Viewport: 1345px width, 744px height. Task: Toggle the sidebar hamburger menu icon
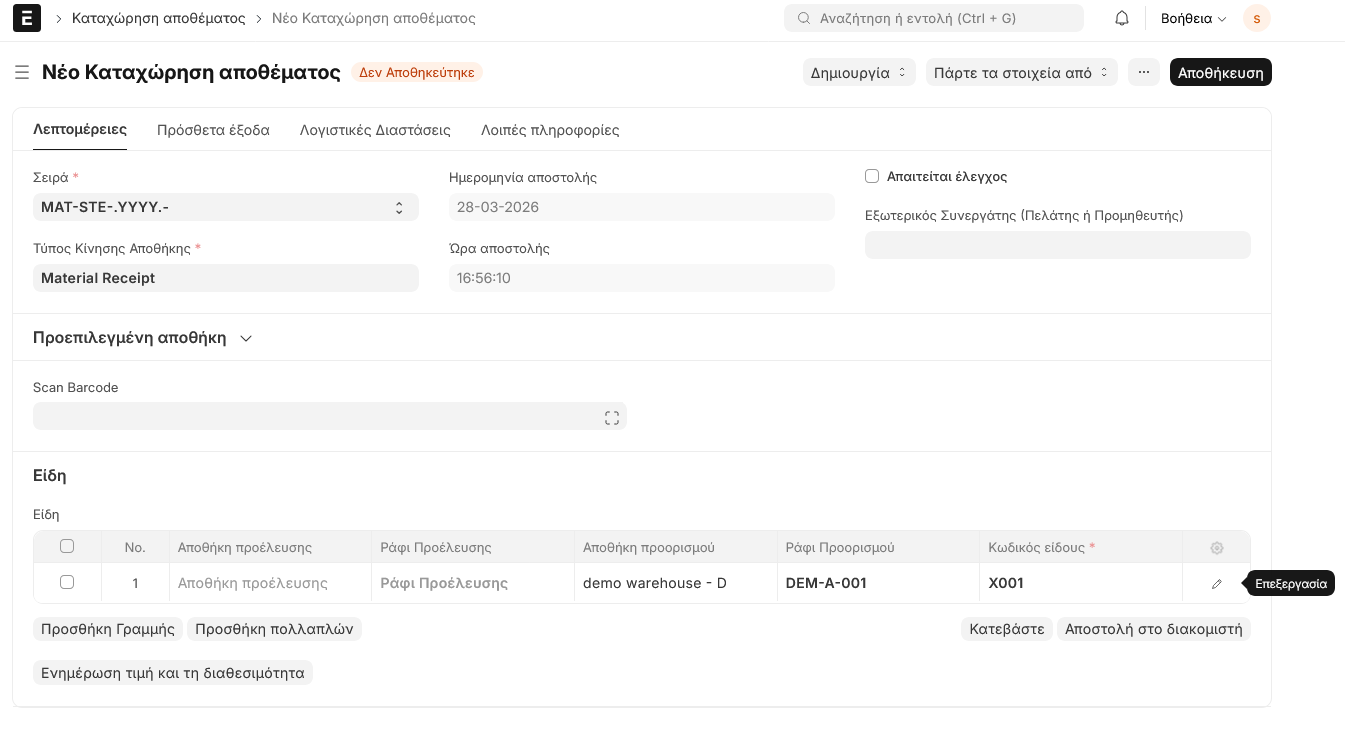tap(22, 72)
